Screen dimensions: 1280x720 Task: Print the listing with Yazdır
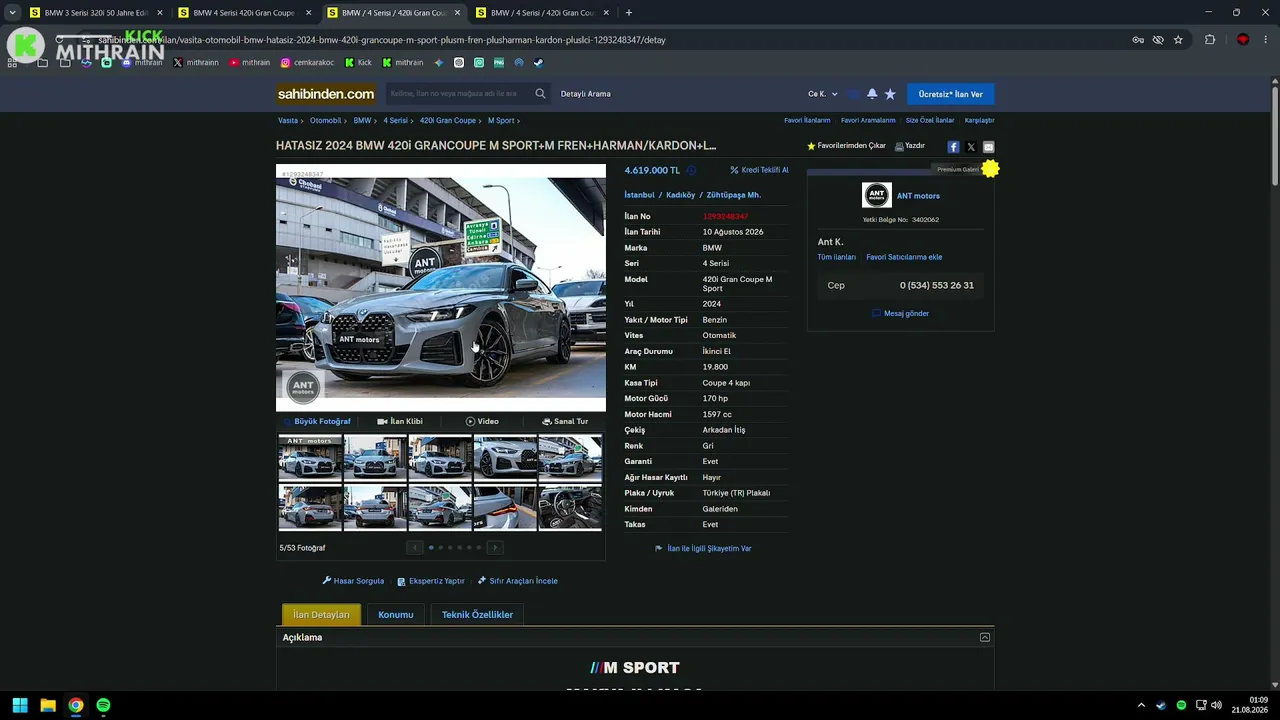tap(910, 146)
